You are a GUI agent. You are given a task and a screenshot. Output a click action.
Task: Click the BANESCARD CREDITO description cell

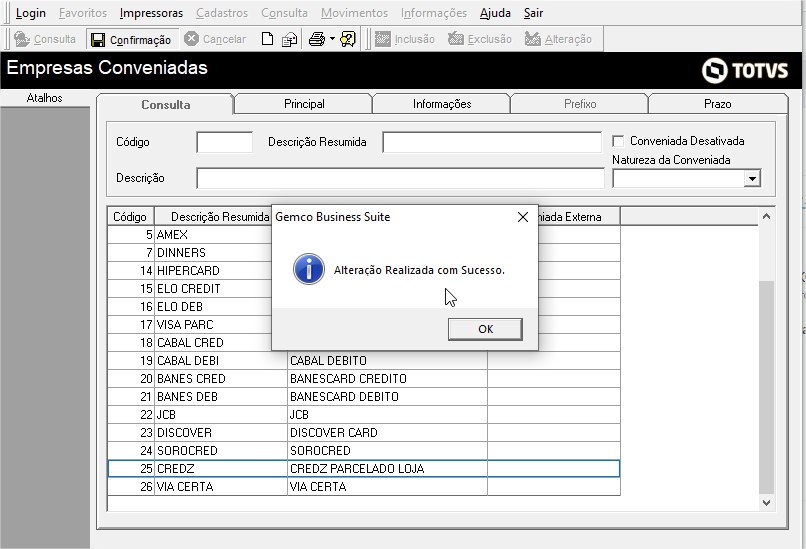tap(387, 379)
